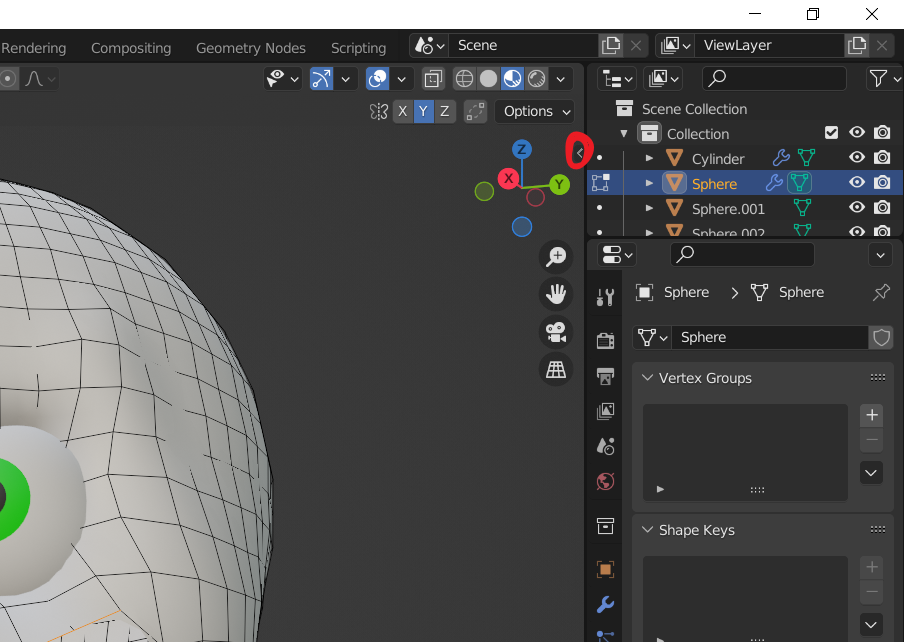Viewport: 904px width, 642px height.
Task: Open the Scripting workspace tab
Action: [358, 48]
